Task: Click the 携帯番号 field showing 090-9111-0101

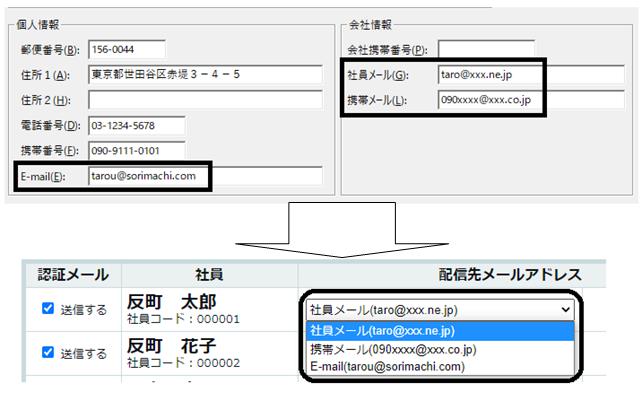Action: click(x=137, y=151)
